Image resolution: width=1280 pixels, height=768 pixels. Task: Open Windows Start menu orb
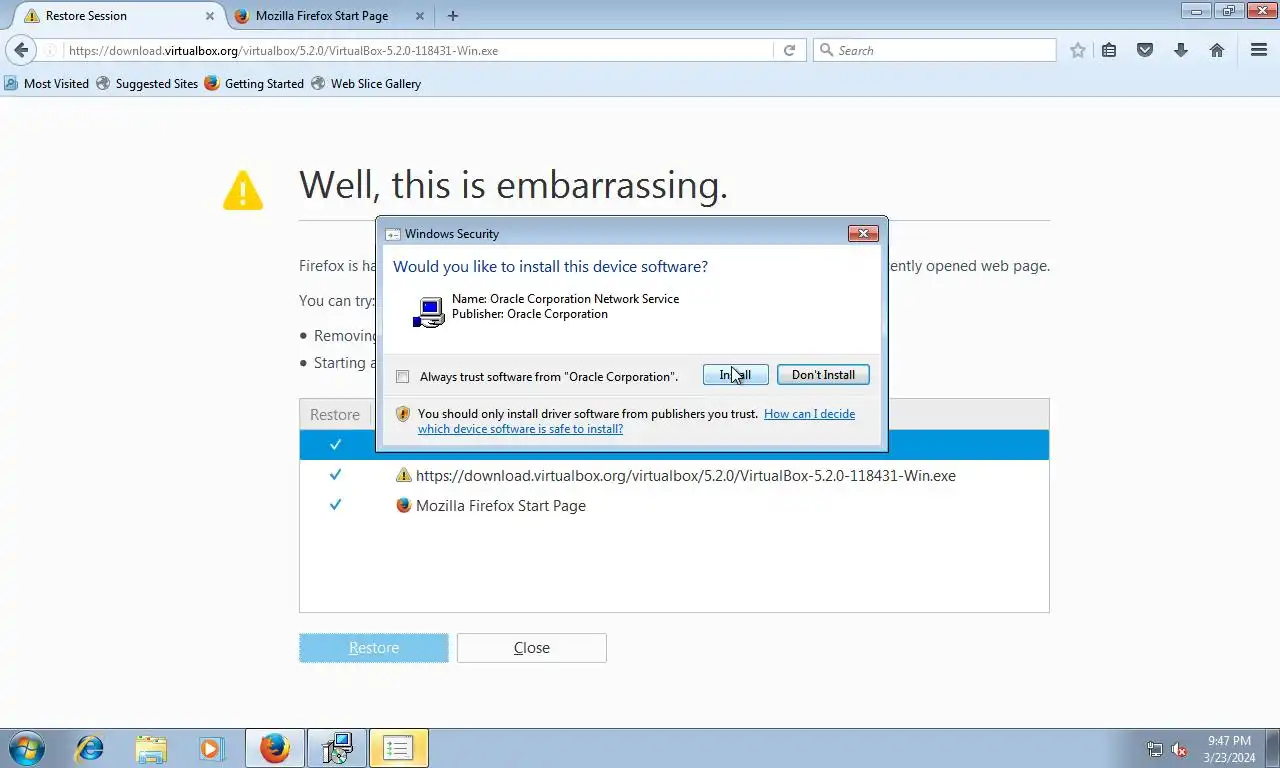27,748
